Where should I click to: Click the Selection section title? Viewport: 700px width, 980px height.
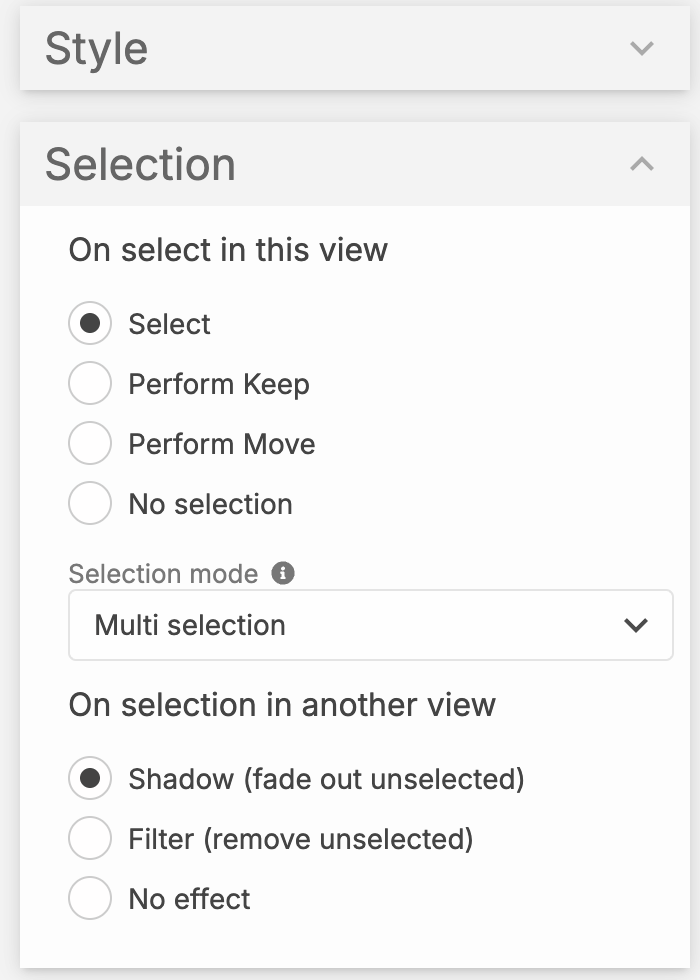click(140, 164)
